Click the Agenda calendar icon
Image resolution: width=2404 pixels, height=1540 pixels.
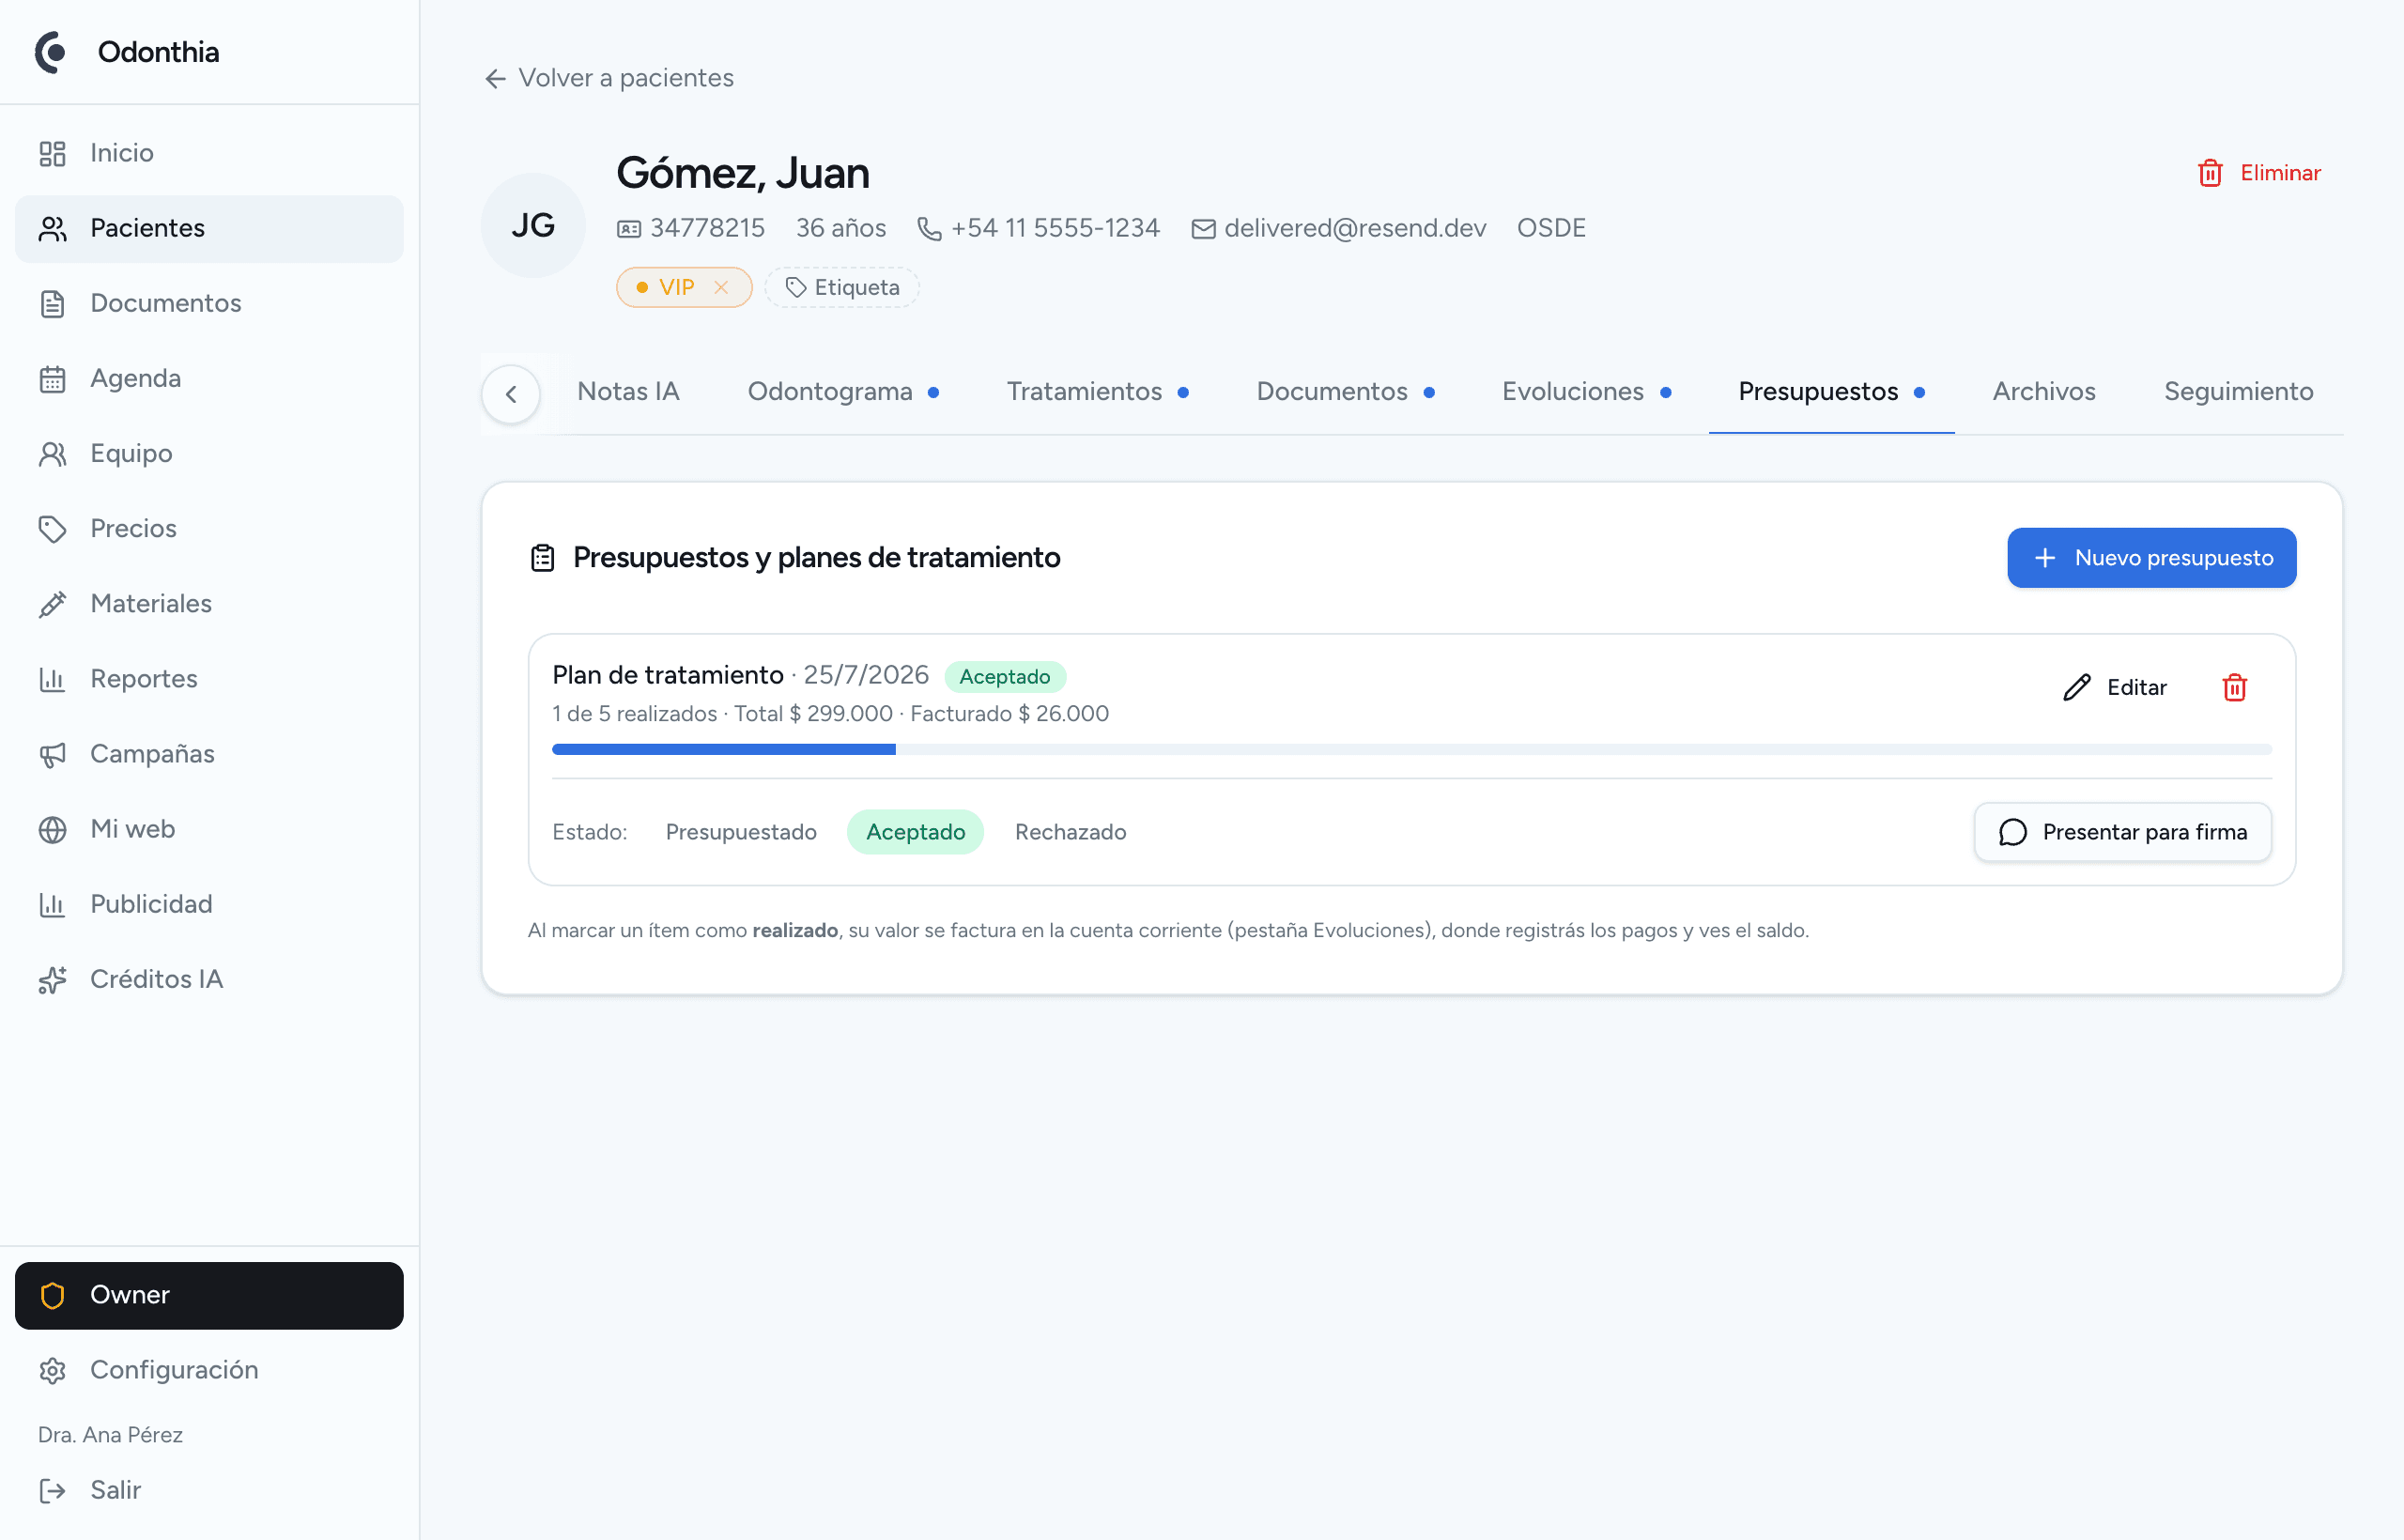click(x=52, y=379)
